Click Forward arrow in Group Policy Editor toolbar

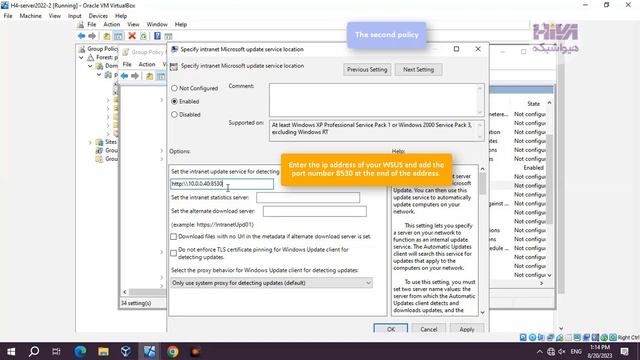135,76
